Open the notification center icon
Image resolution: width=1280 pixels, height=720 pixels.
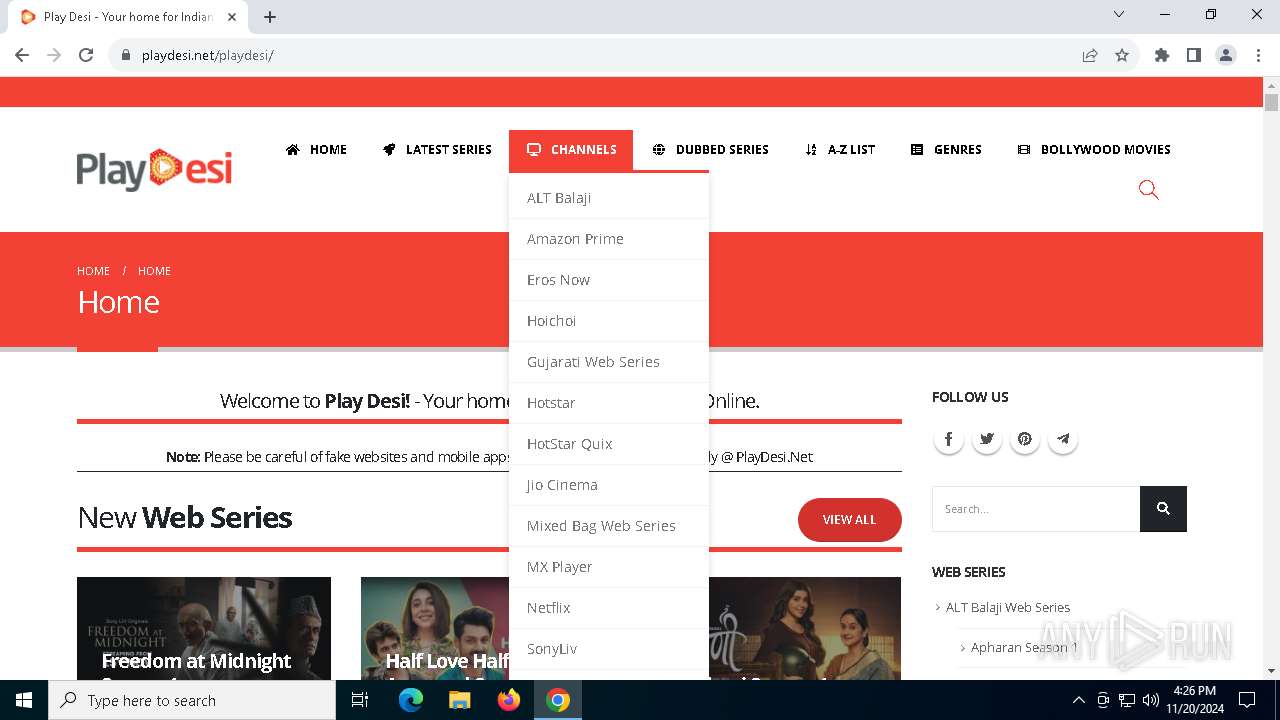pyautogui.click(x=1247, y=700)
